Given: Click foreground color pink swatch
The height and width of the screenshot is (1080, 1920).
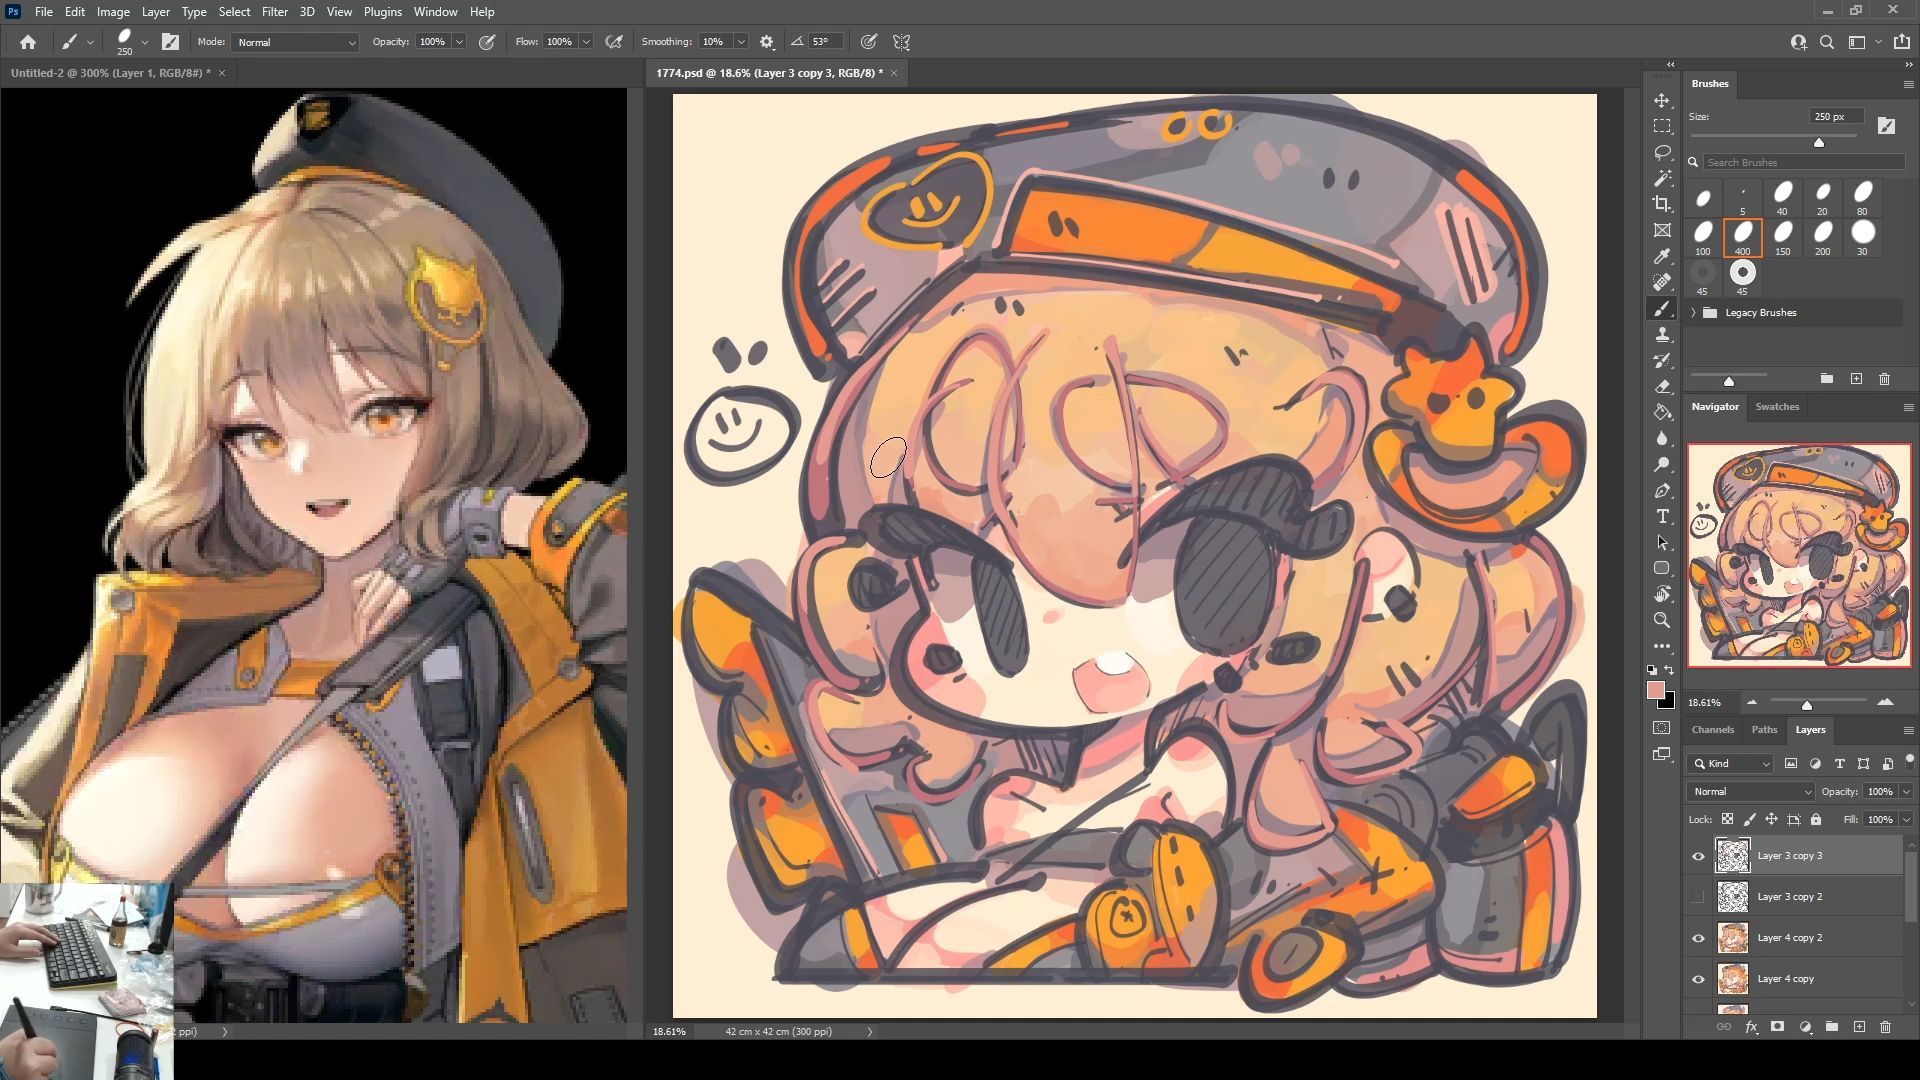Looking at the screenshot, I should tap(1656, 690).
